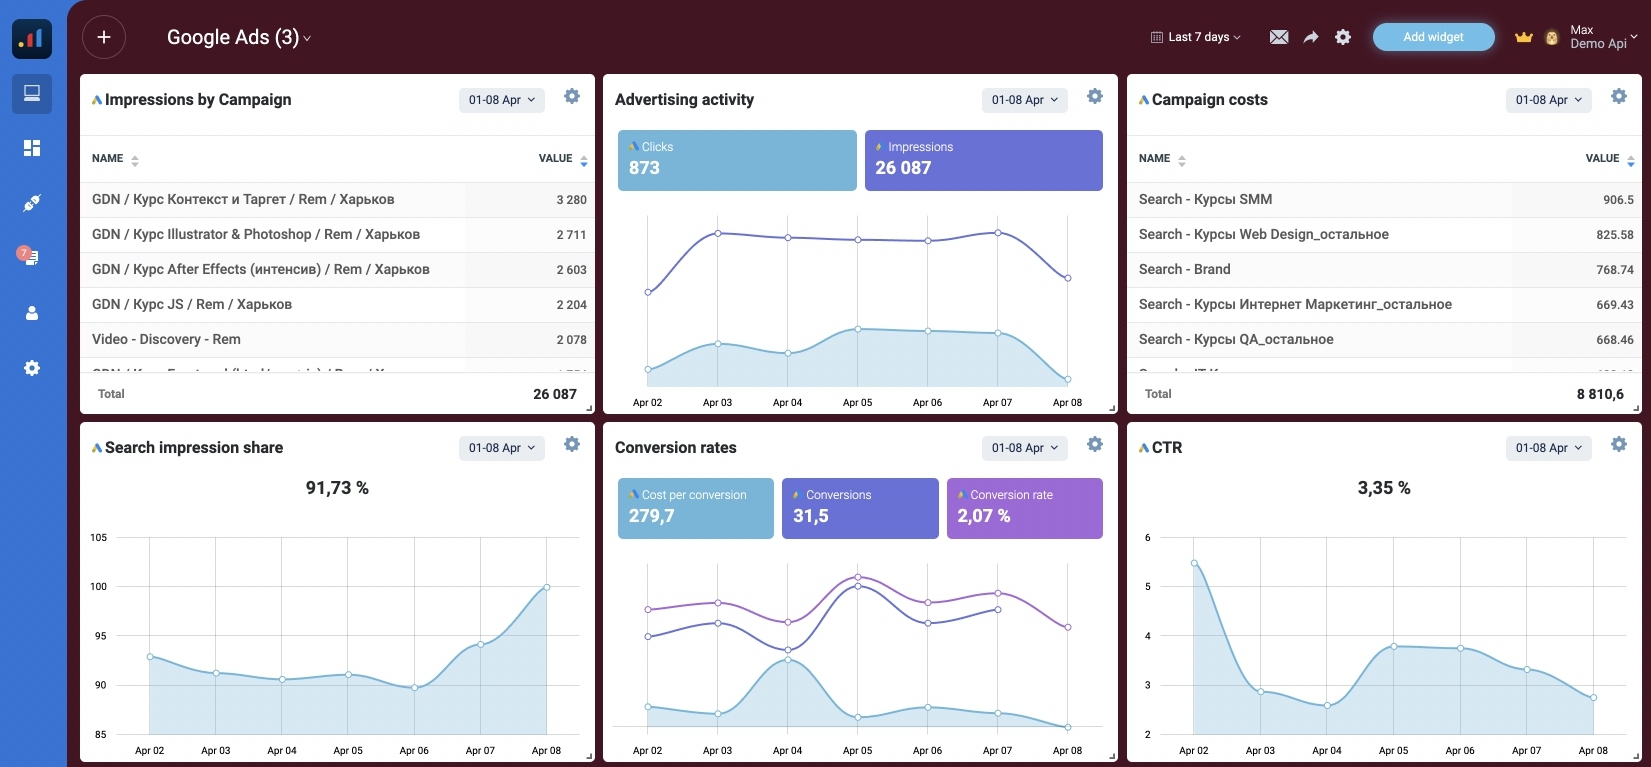Open the integrations plug icon in sidebar
Viewport: 1651px width, 767px height.
32,203
